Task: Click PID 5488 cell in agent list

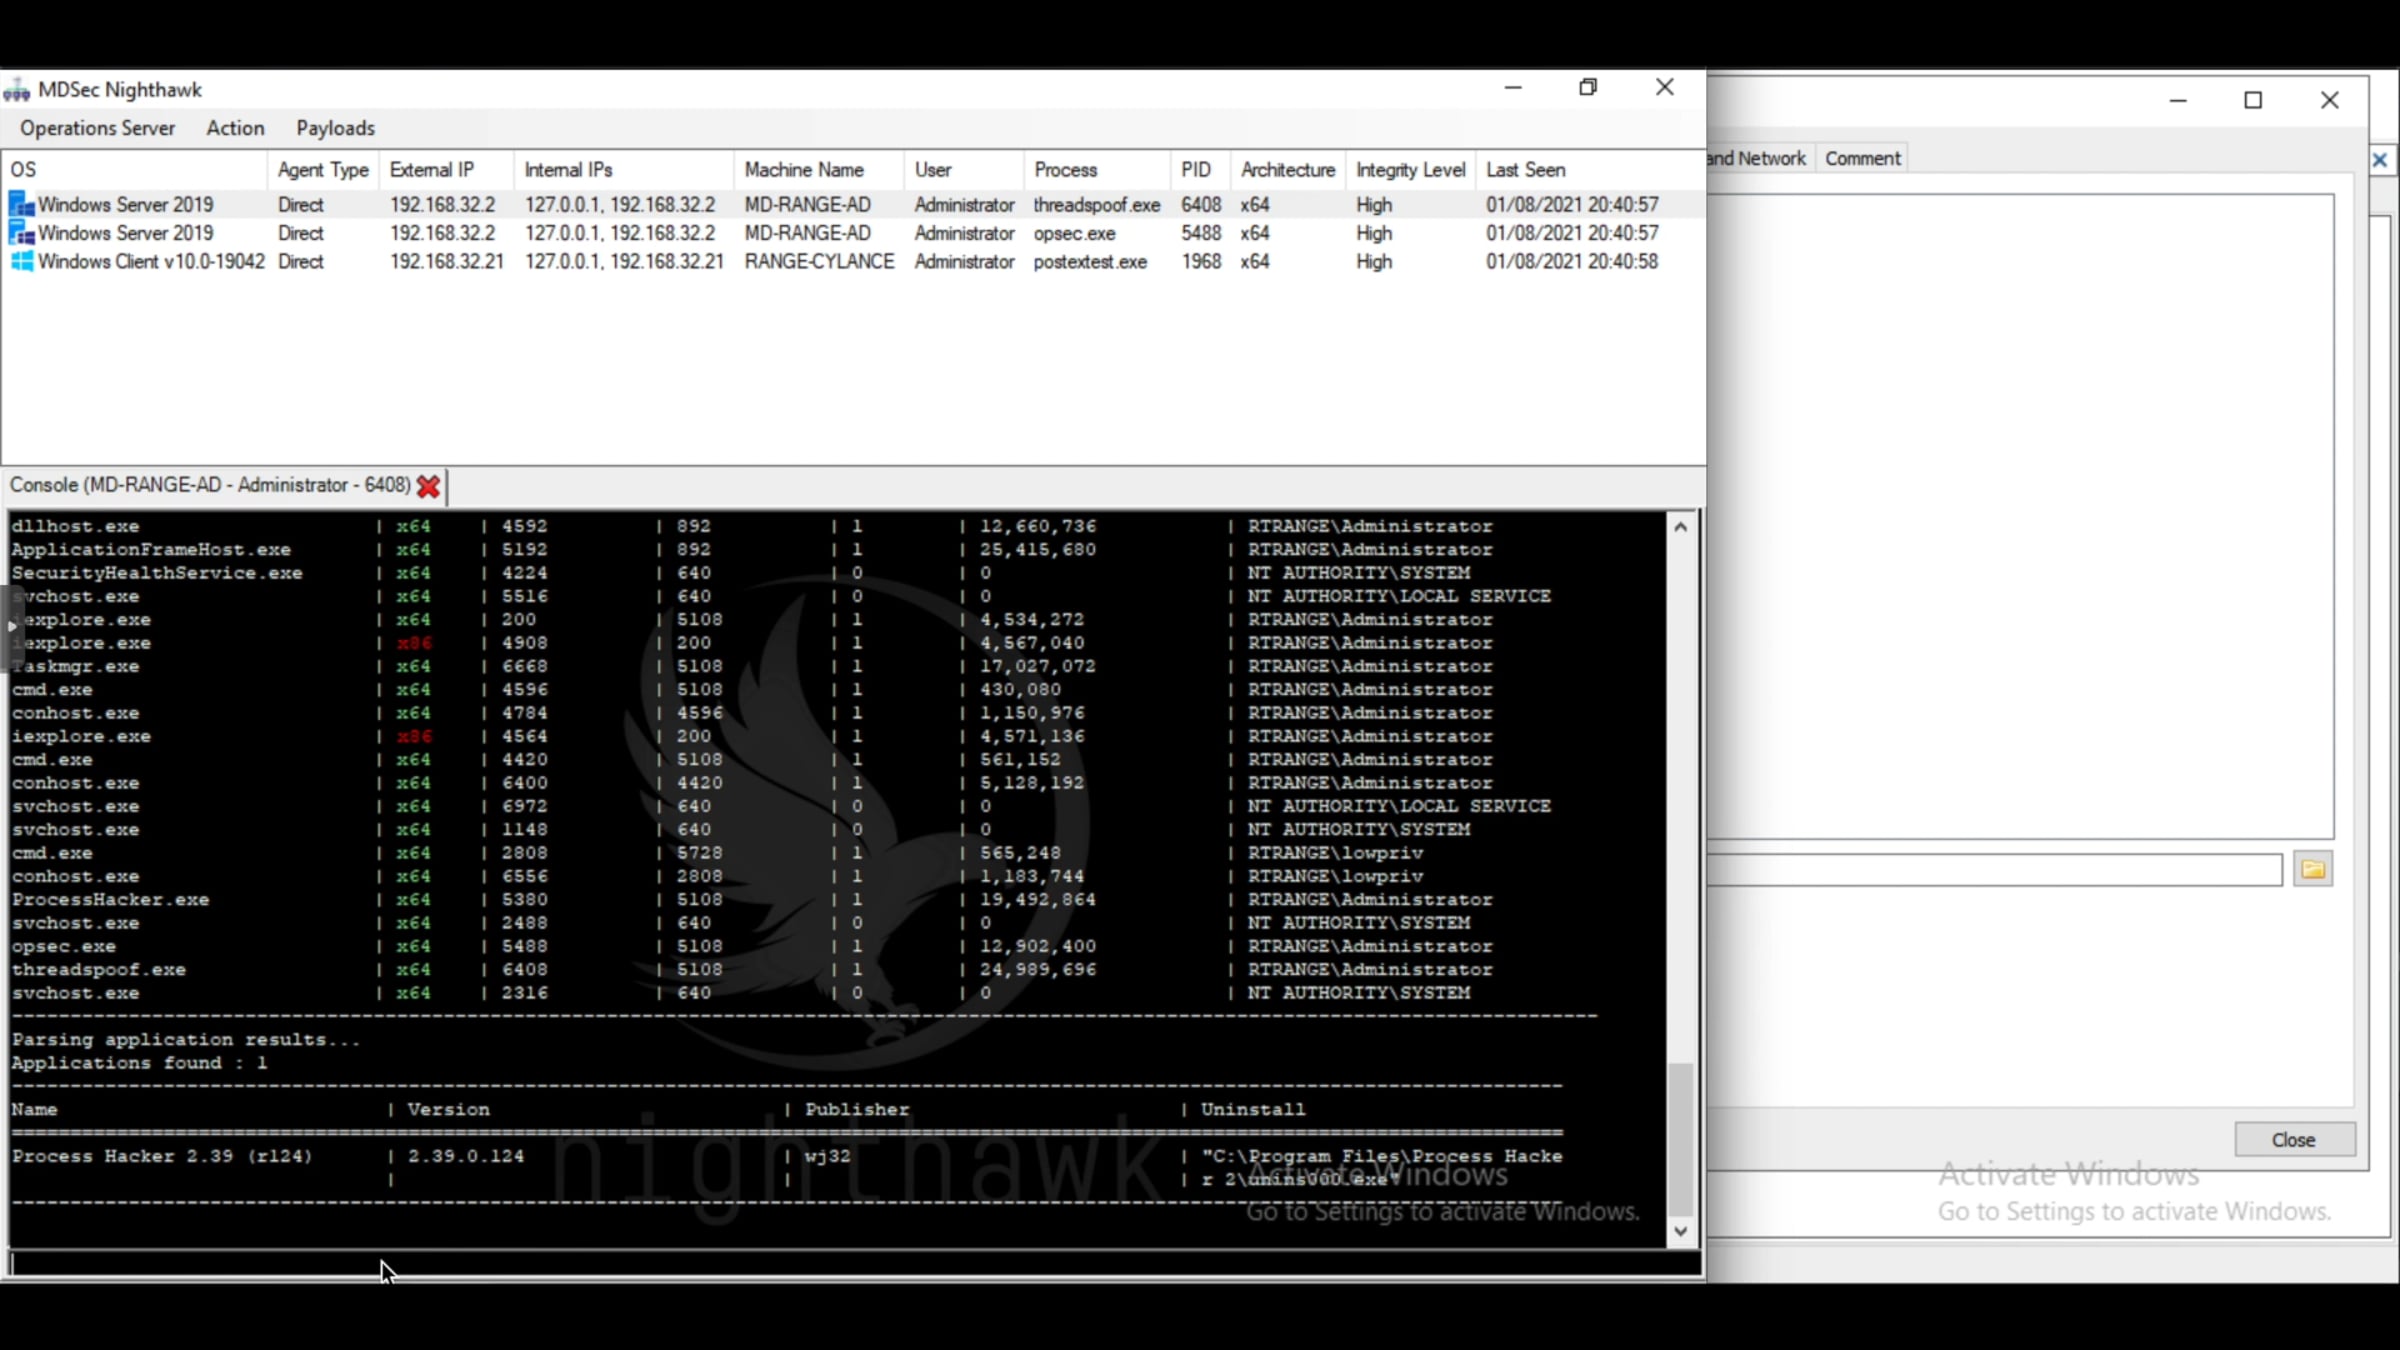Action: [1201, 233]
